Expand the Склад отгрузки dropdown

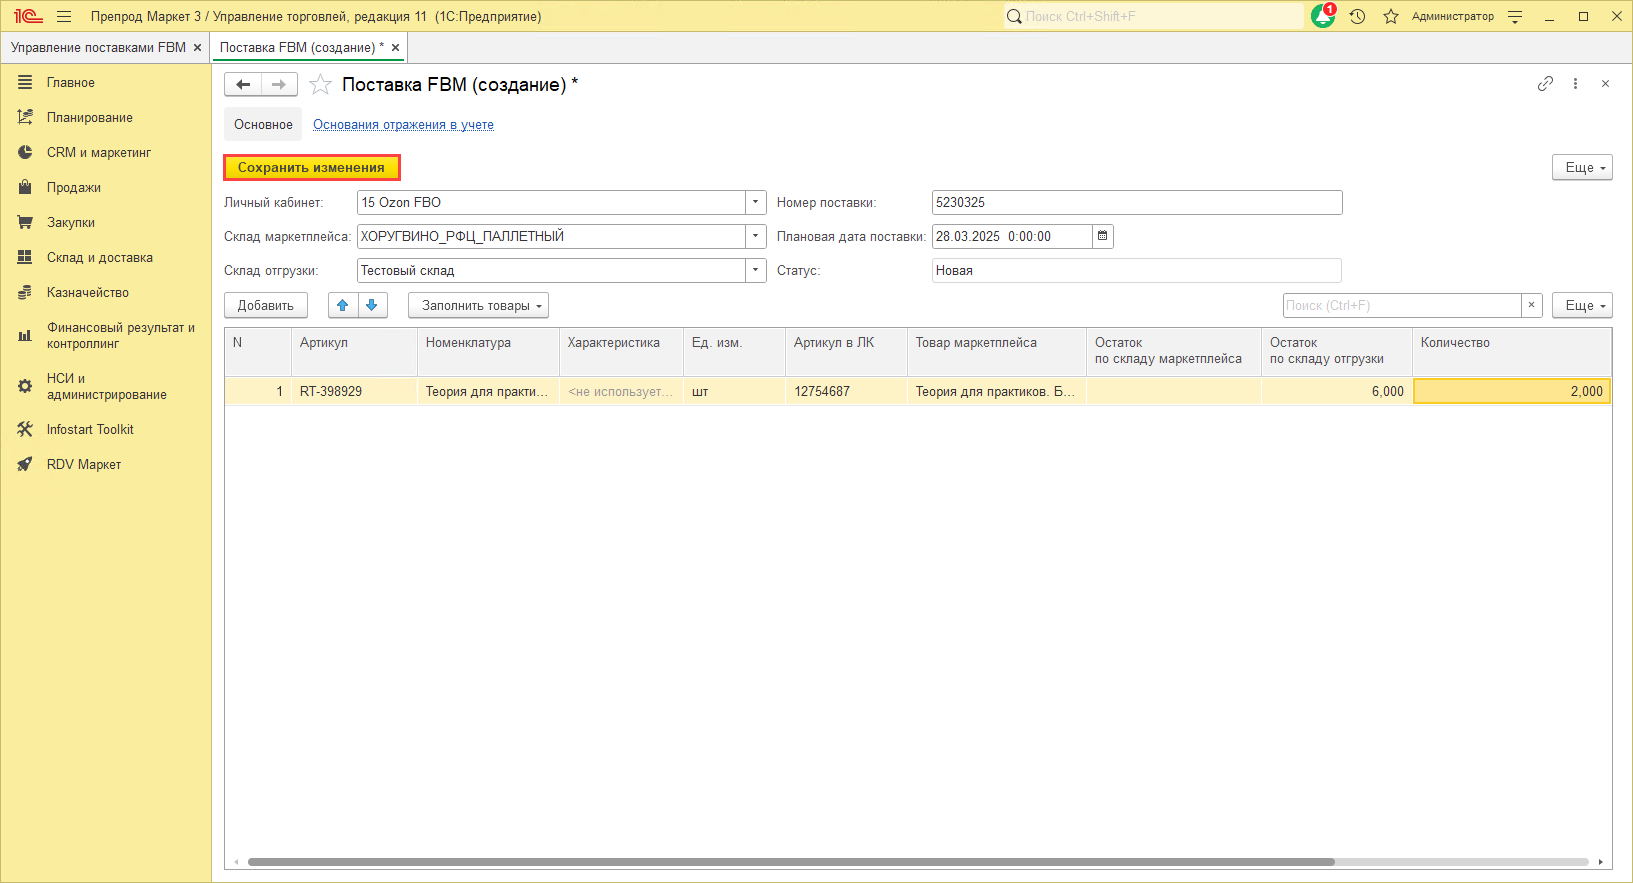pyautogui.click(x=756, y=270)
